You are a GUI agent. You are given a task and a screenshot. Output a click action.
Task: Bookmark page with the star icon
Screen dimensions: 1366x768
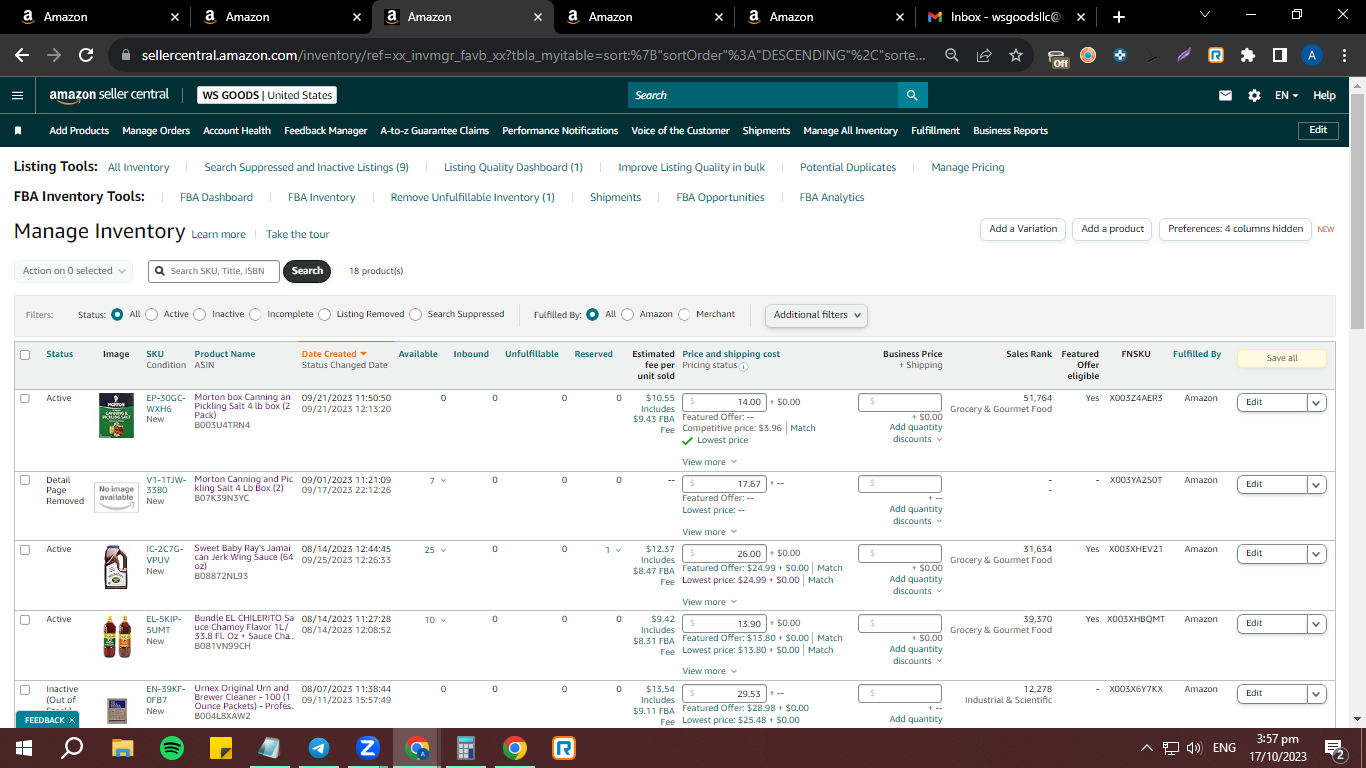tap(1016, 56)
